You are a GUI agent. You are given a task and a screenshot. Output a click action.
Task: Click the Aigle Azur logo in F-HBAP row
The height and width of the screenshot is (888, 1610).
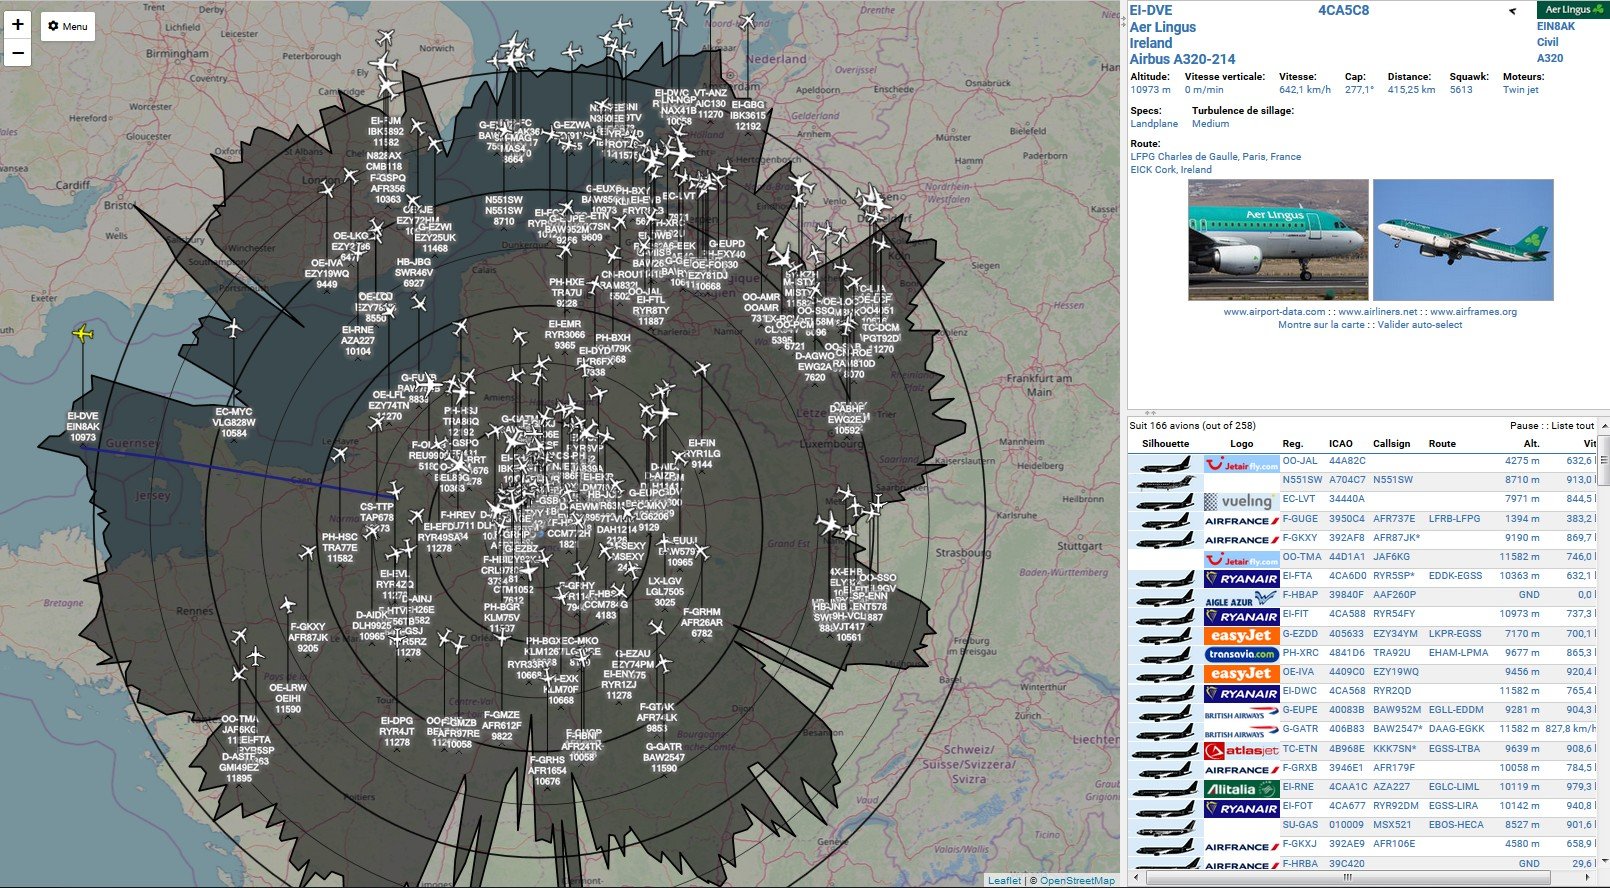point(1241,597)
